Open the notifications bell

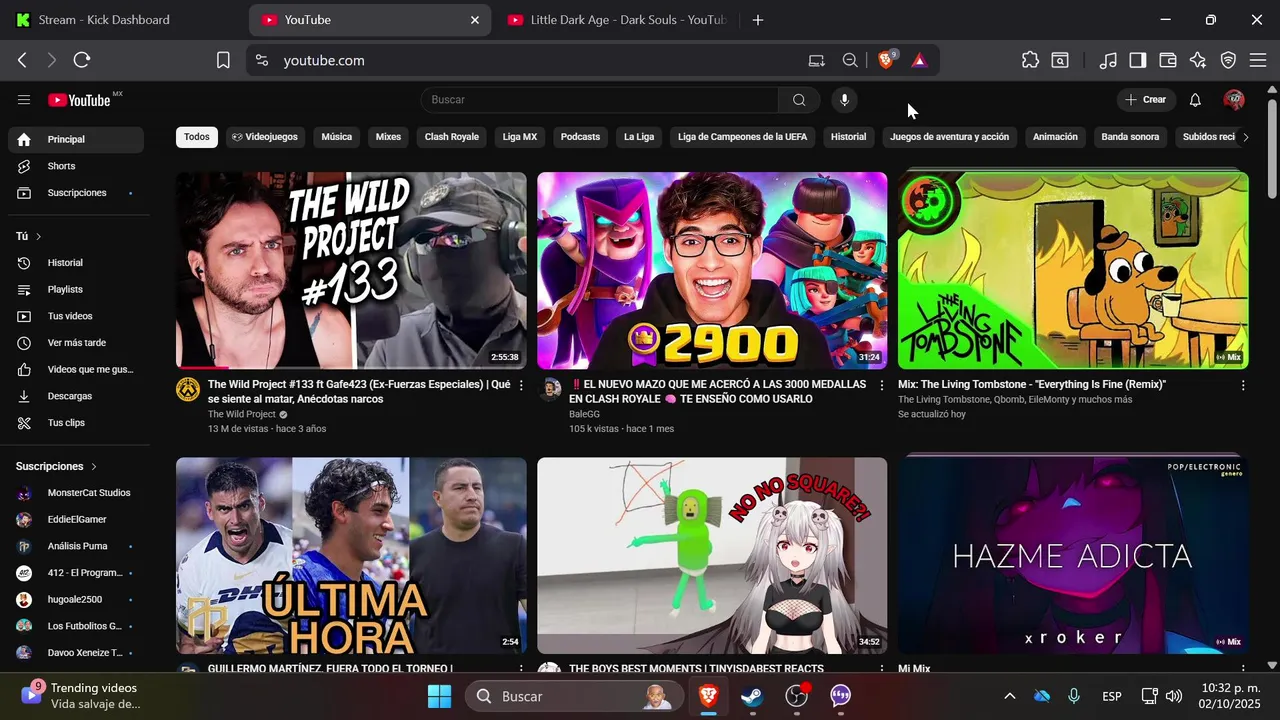click(1195, 100)
